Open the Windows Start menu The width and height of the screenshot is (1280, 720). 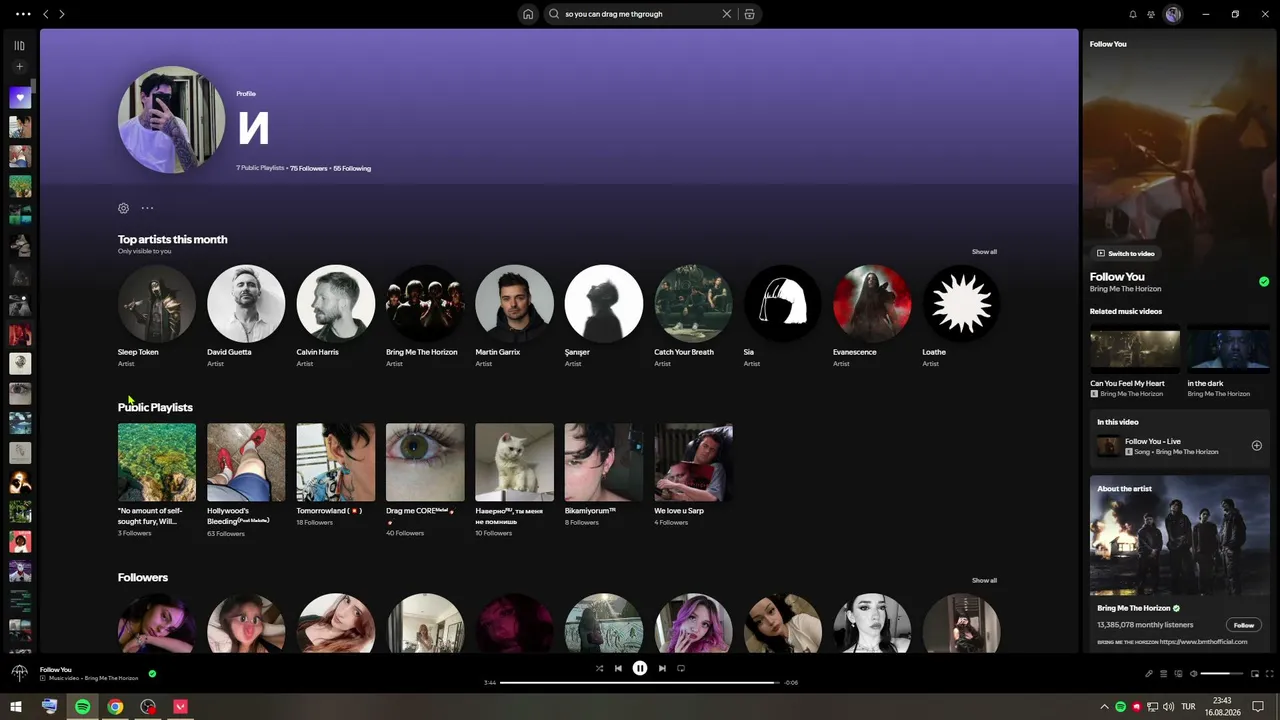[x=17, y=706]
